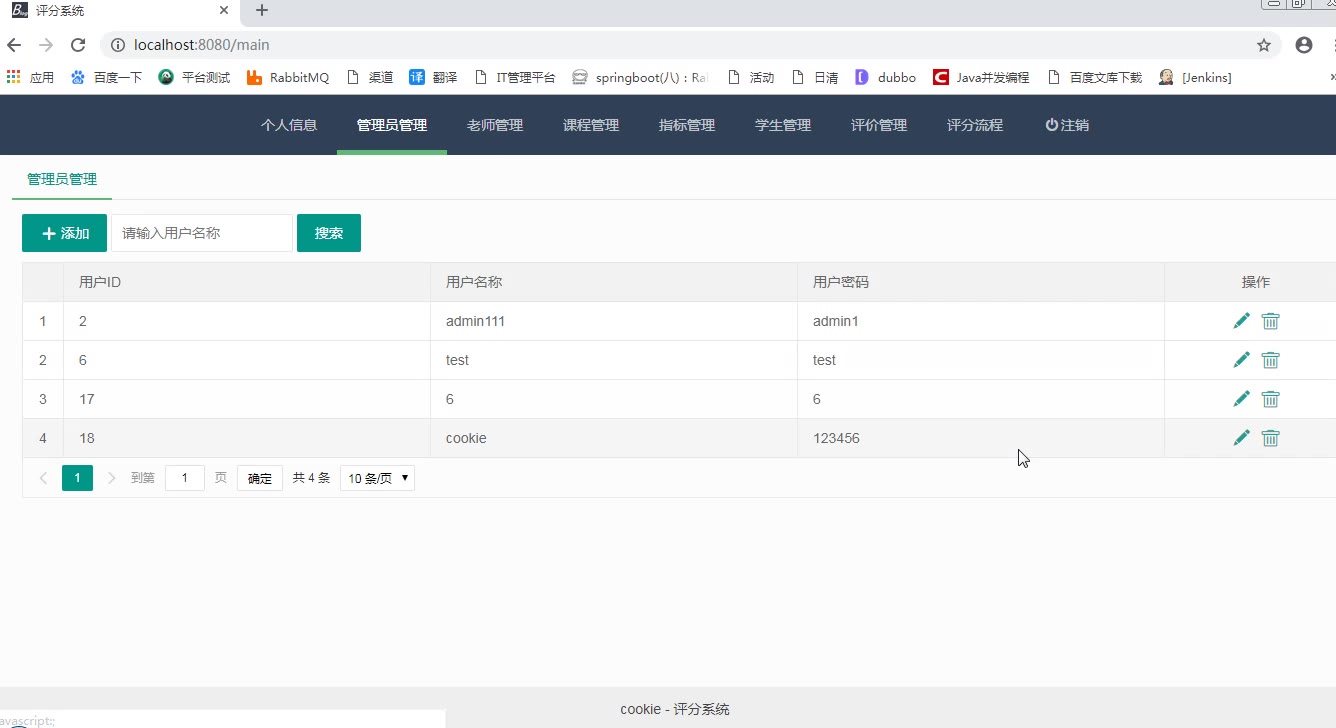Viewport: 1336px width, 728px height.
Task: Go to 学生管理 in navigation bar
Action: point(783,125)
